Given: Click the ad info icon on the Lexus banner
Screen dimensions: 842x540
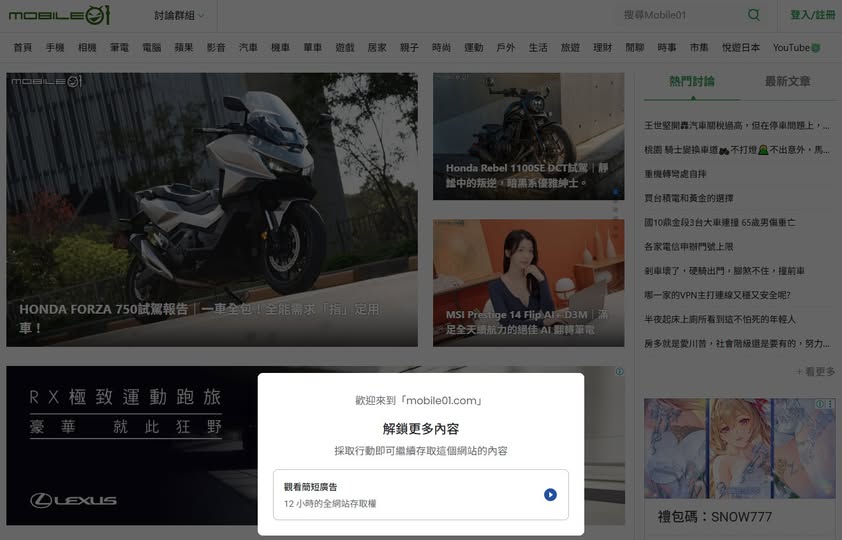Looking at the screenshot, I should tap(619, 372).
